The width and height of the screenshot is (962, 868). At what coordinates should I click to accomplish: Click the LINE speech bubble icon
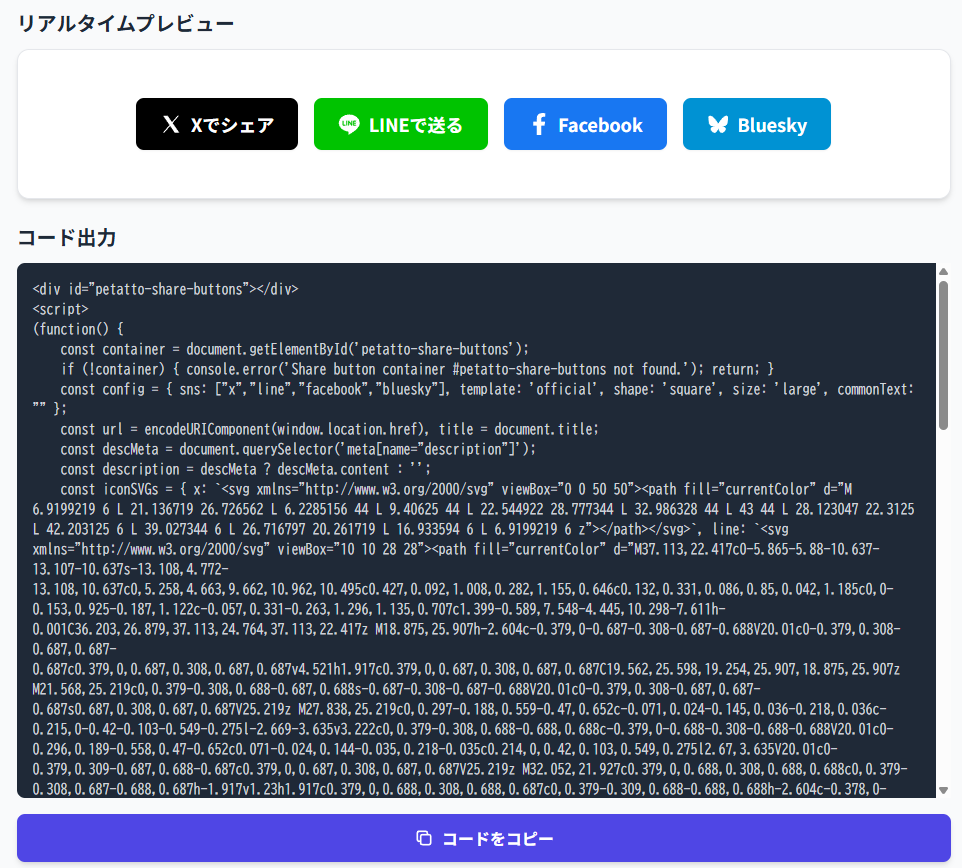point(349,125)
